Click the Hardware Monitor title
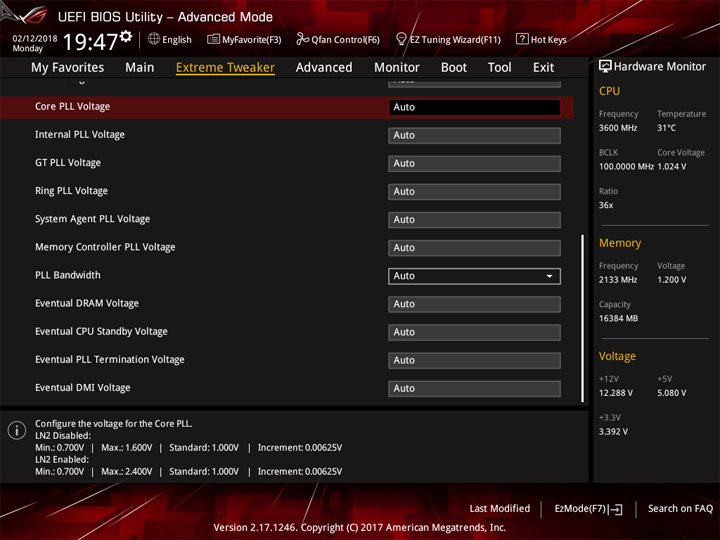 [x=659, y=67]
